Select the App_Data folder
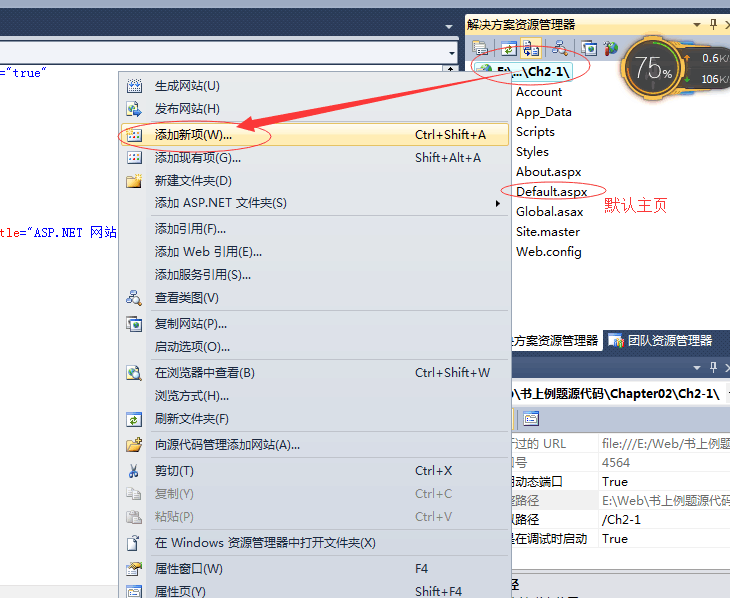Screen dimensions: 730x598 pyautogui.click(x=543, y=112)
